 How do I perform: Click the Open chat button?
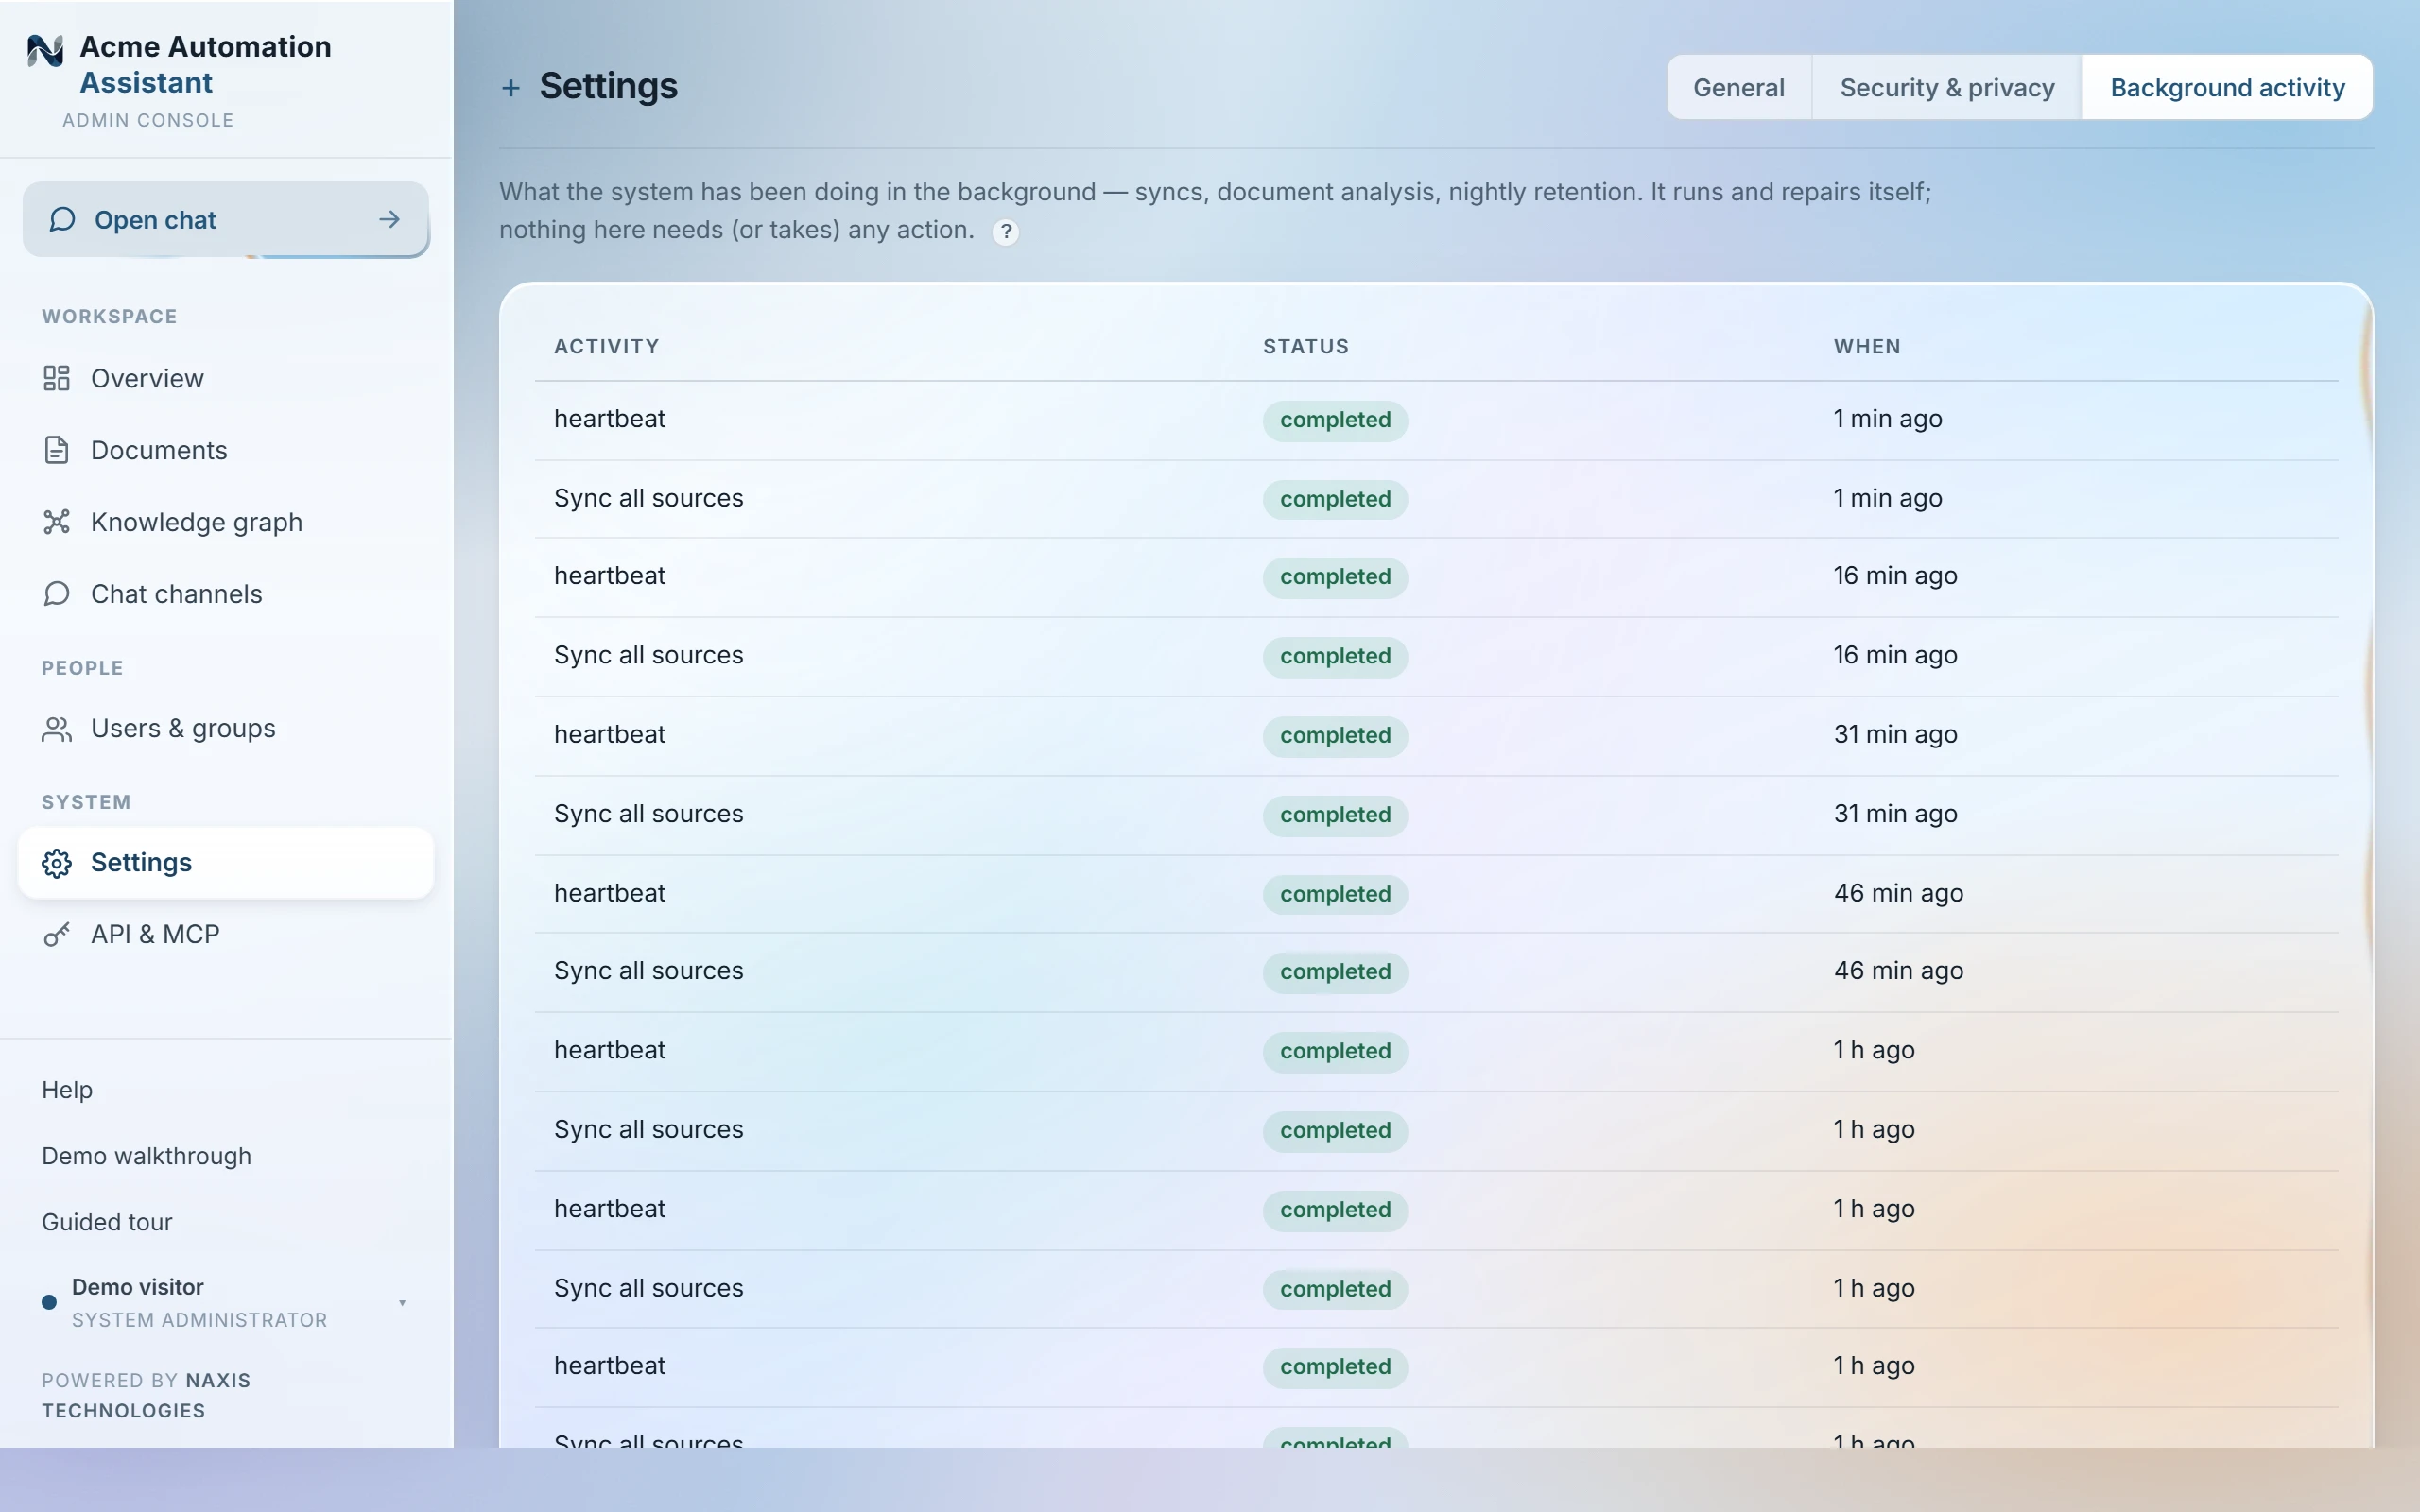(225, 219)
